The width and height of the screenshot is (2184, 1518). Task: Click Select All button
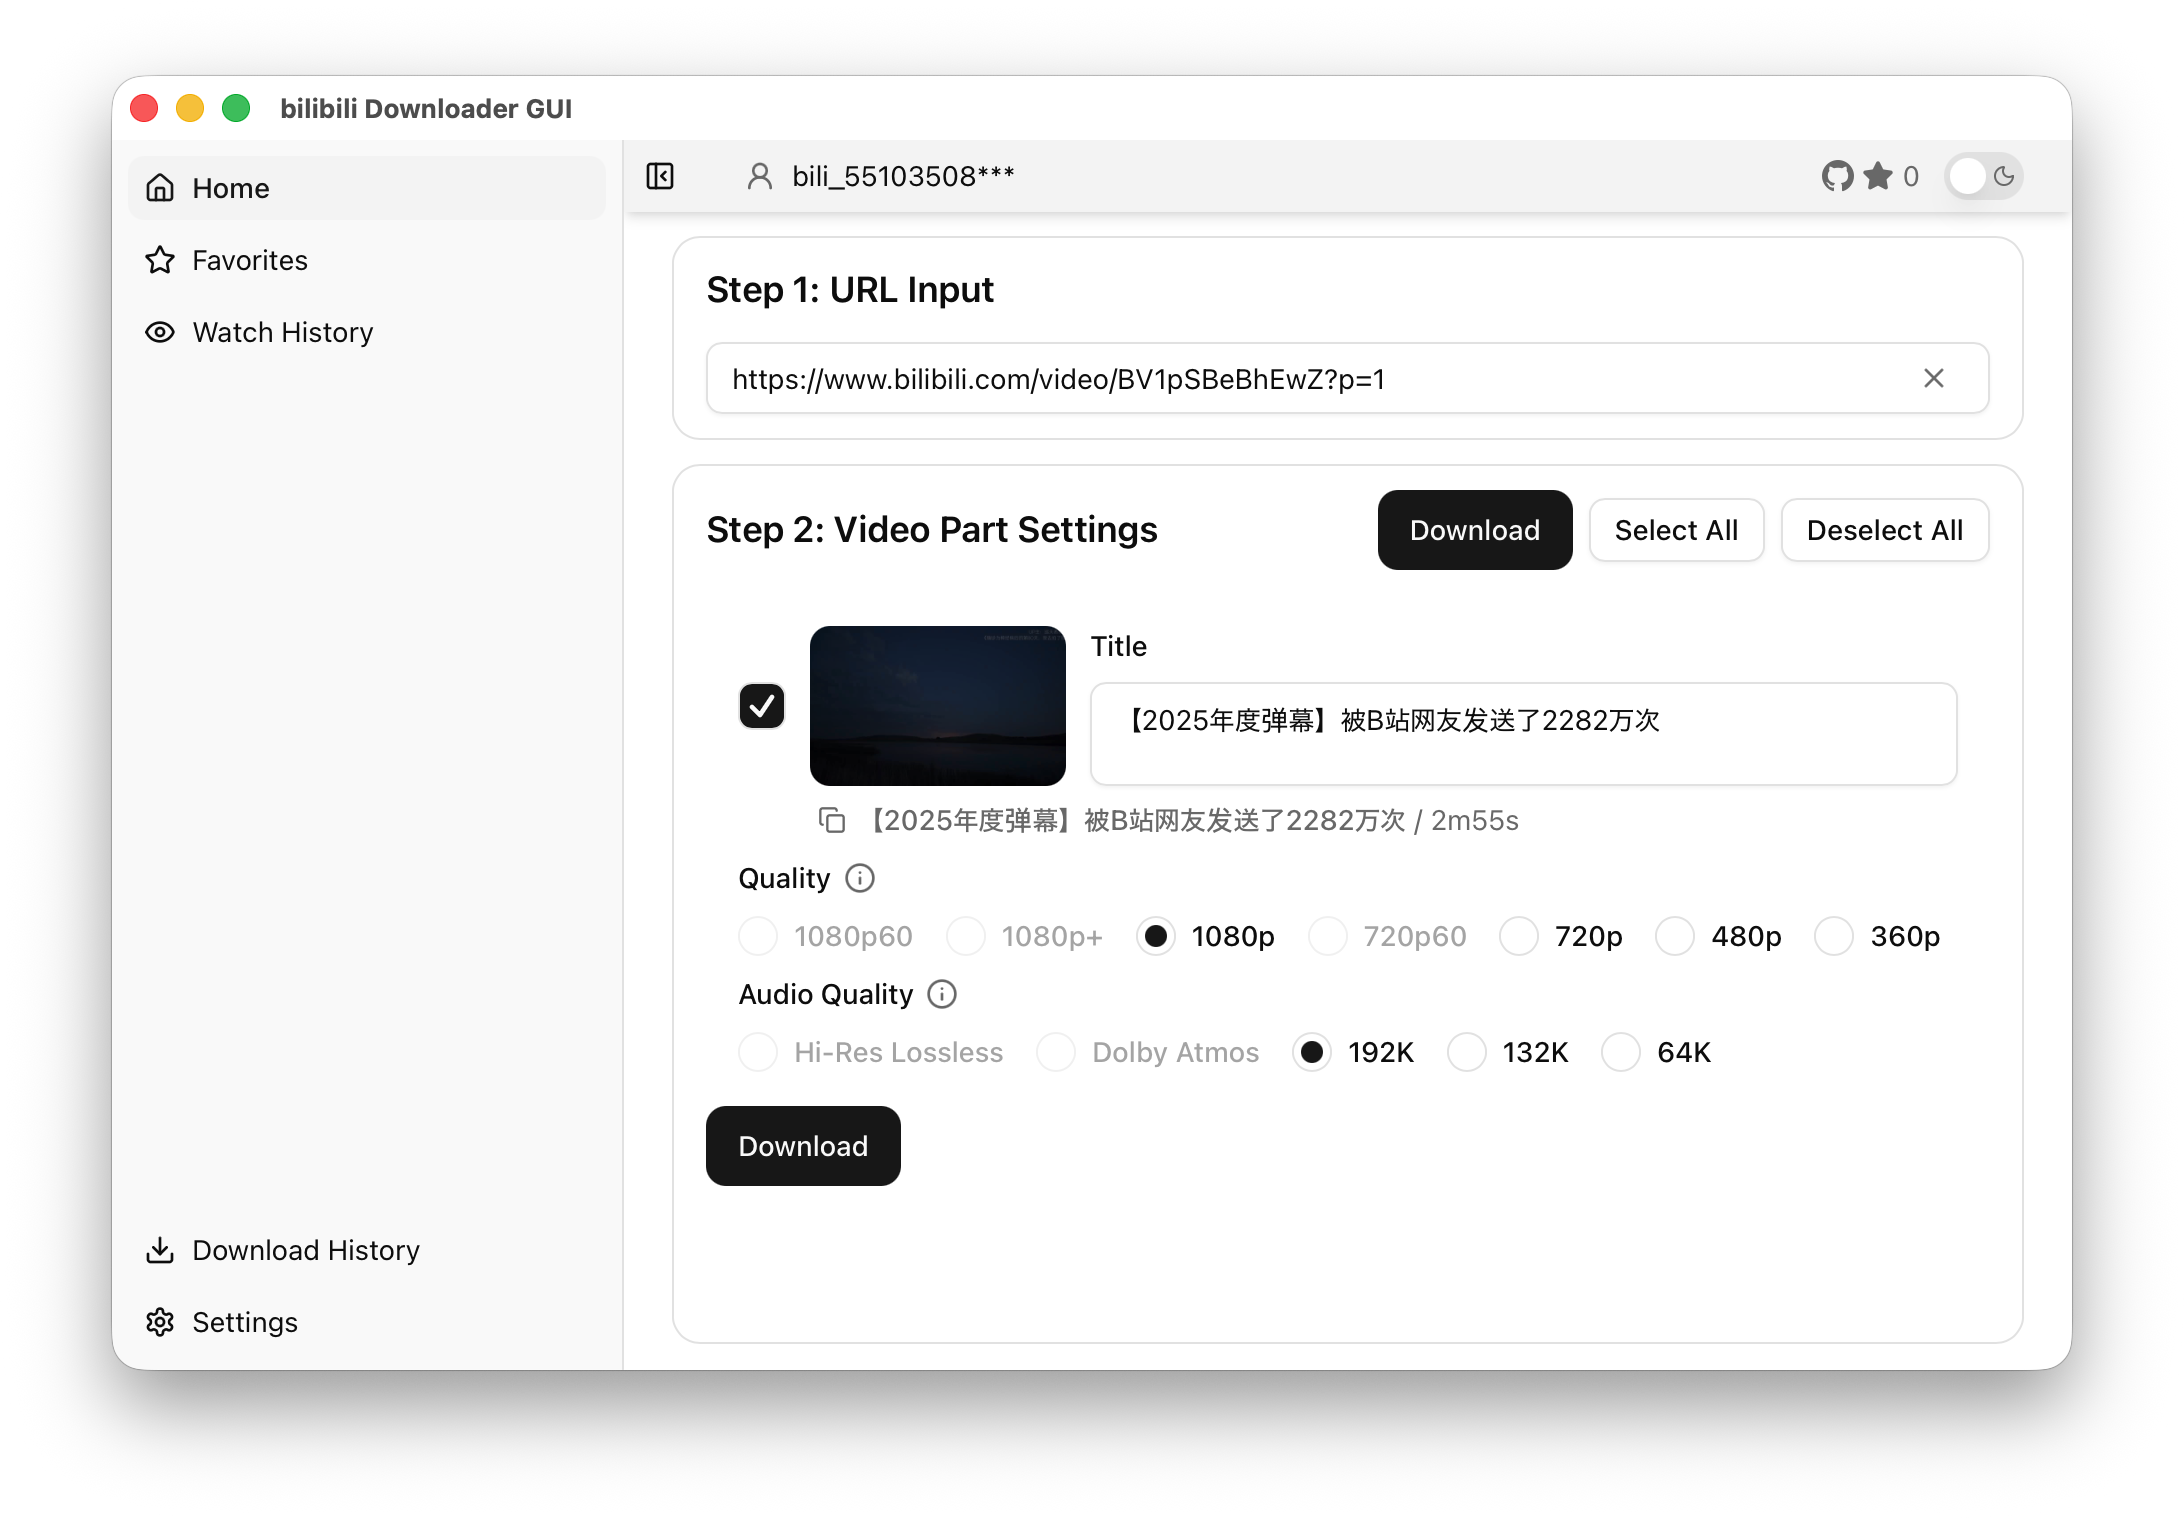click(1677, 530)
